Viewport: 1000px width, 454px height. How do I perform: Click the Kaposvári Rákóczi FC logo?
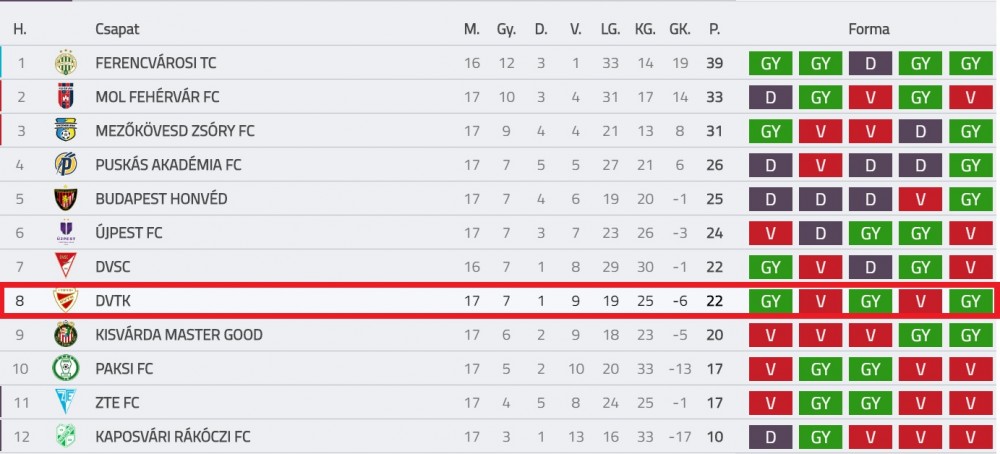[x=65, y=436]
